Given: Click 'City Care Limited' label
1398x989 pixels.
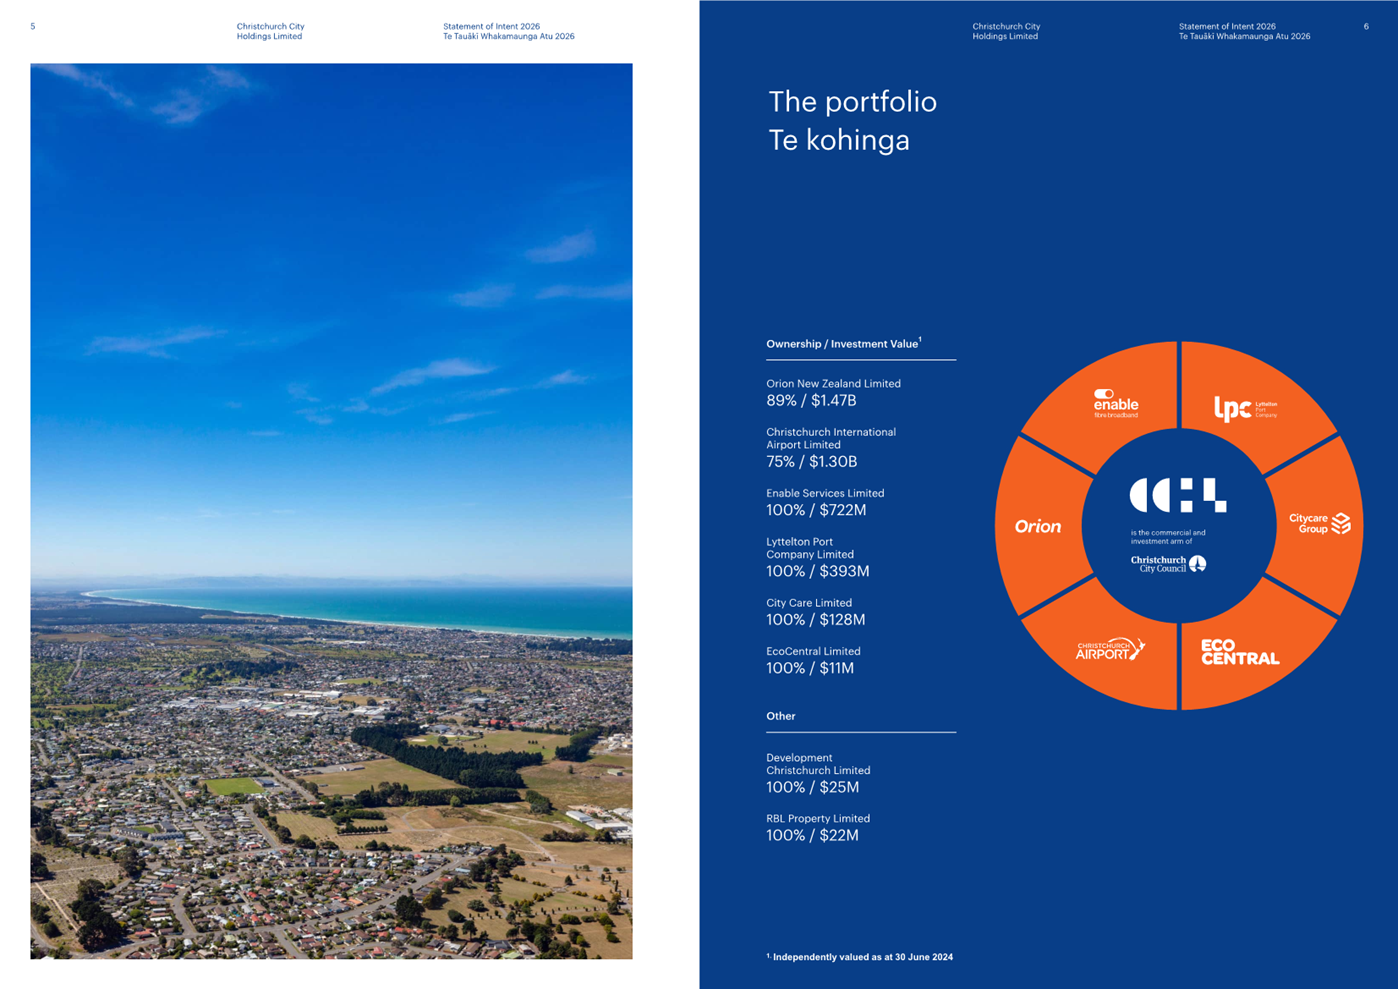Looking at the screenshot, I should [x=809, y=603].
